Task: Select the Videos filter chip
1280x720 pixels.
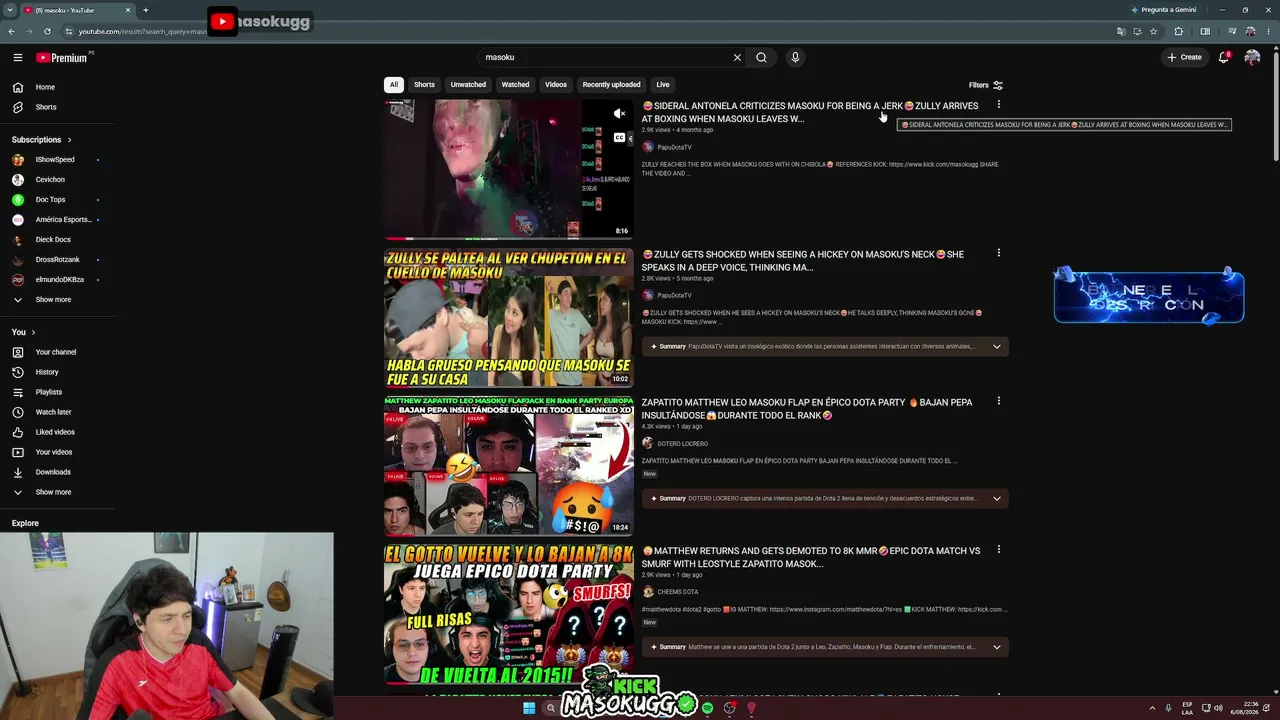Action: click(556, 85)
